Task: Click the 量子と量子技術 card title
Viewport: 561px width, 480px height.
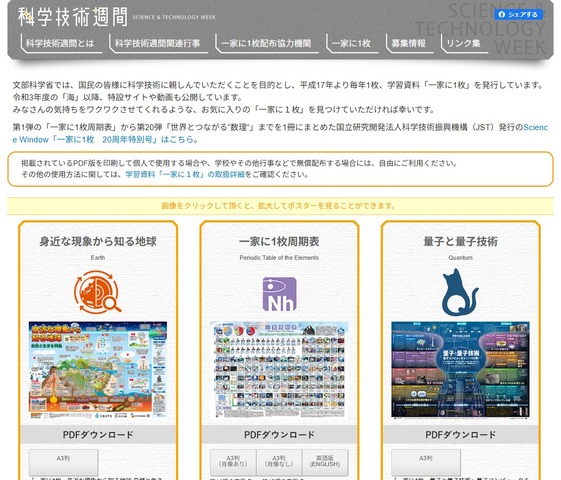Action: coord(460,241)
